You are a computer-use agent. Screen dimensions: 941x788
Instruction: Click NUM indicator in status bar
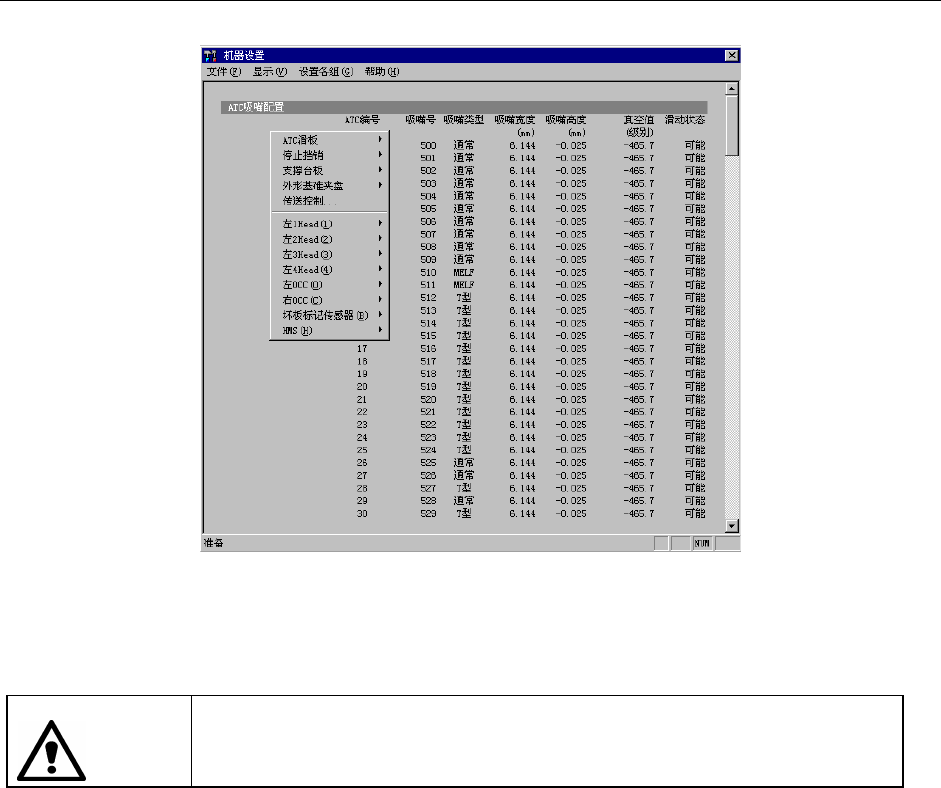point(702,544)
